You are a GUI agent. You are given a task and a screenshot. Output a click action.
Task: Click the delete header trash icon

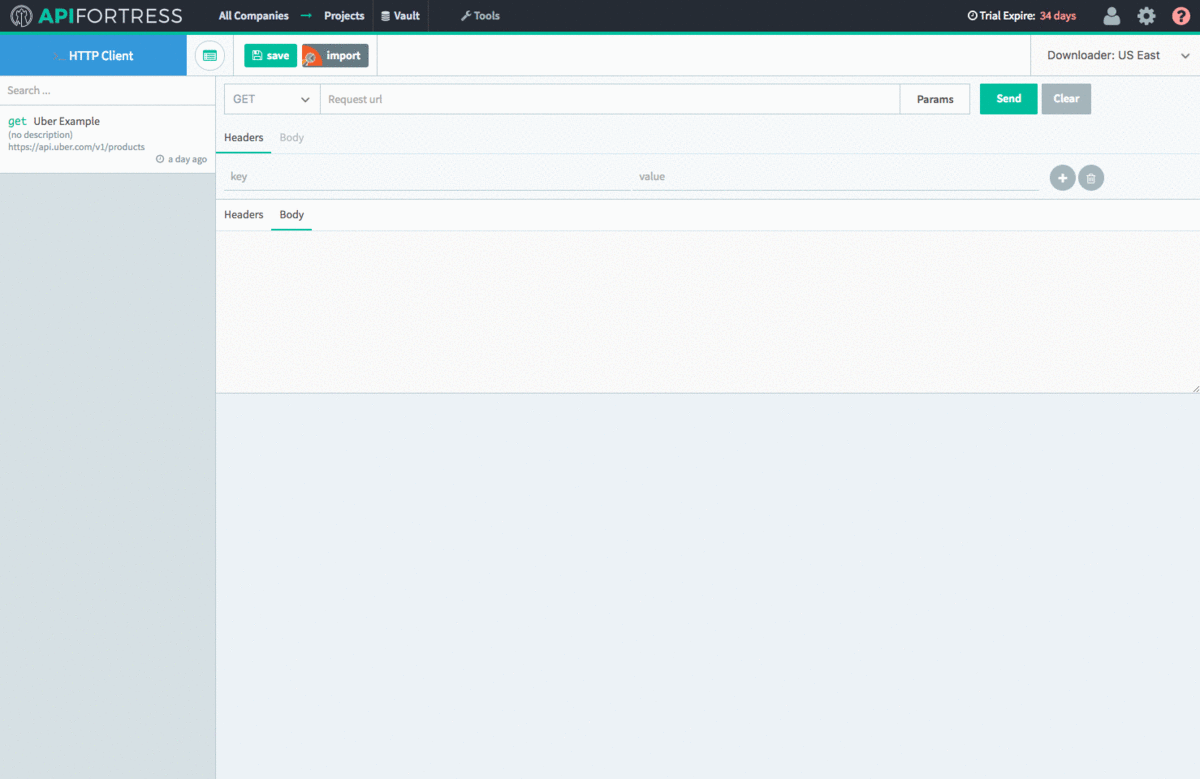tap(1091, 178)
